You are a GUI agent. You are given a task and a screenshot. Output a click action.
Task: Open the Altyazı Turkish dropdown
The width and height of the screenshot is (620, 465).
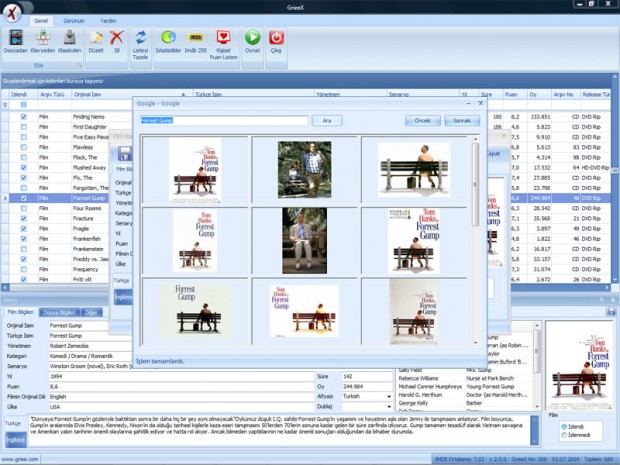click(389, 397)
